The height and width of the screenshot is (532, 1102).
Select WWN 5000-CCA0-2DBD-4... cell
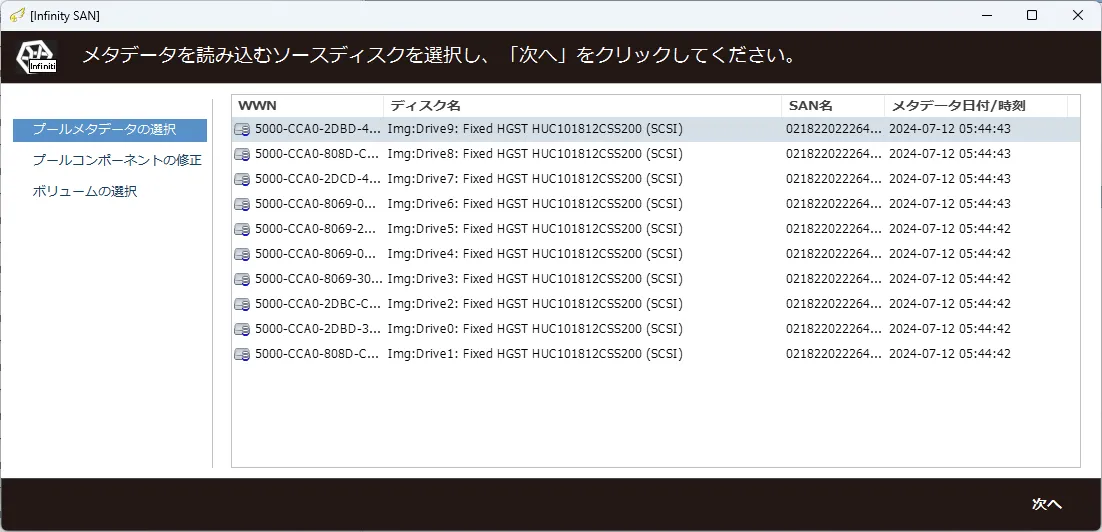point(318,129)
